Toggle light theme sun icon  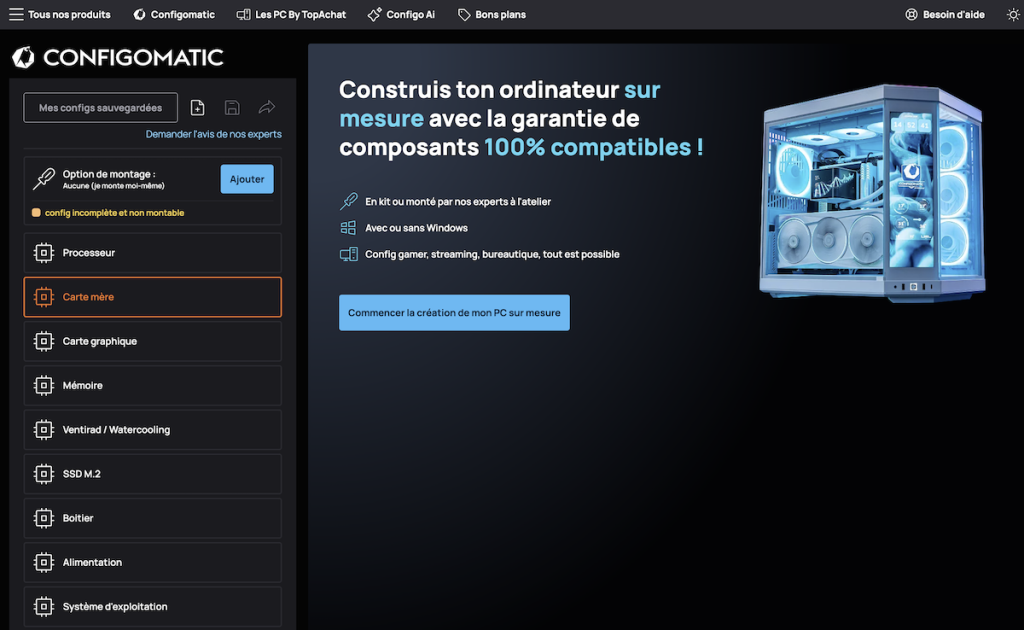1013,14
